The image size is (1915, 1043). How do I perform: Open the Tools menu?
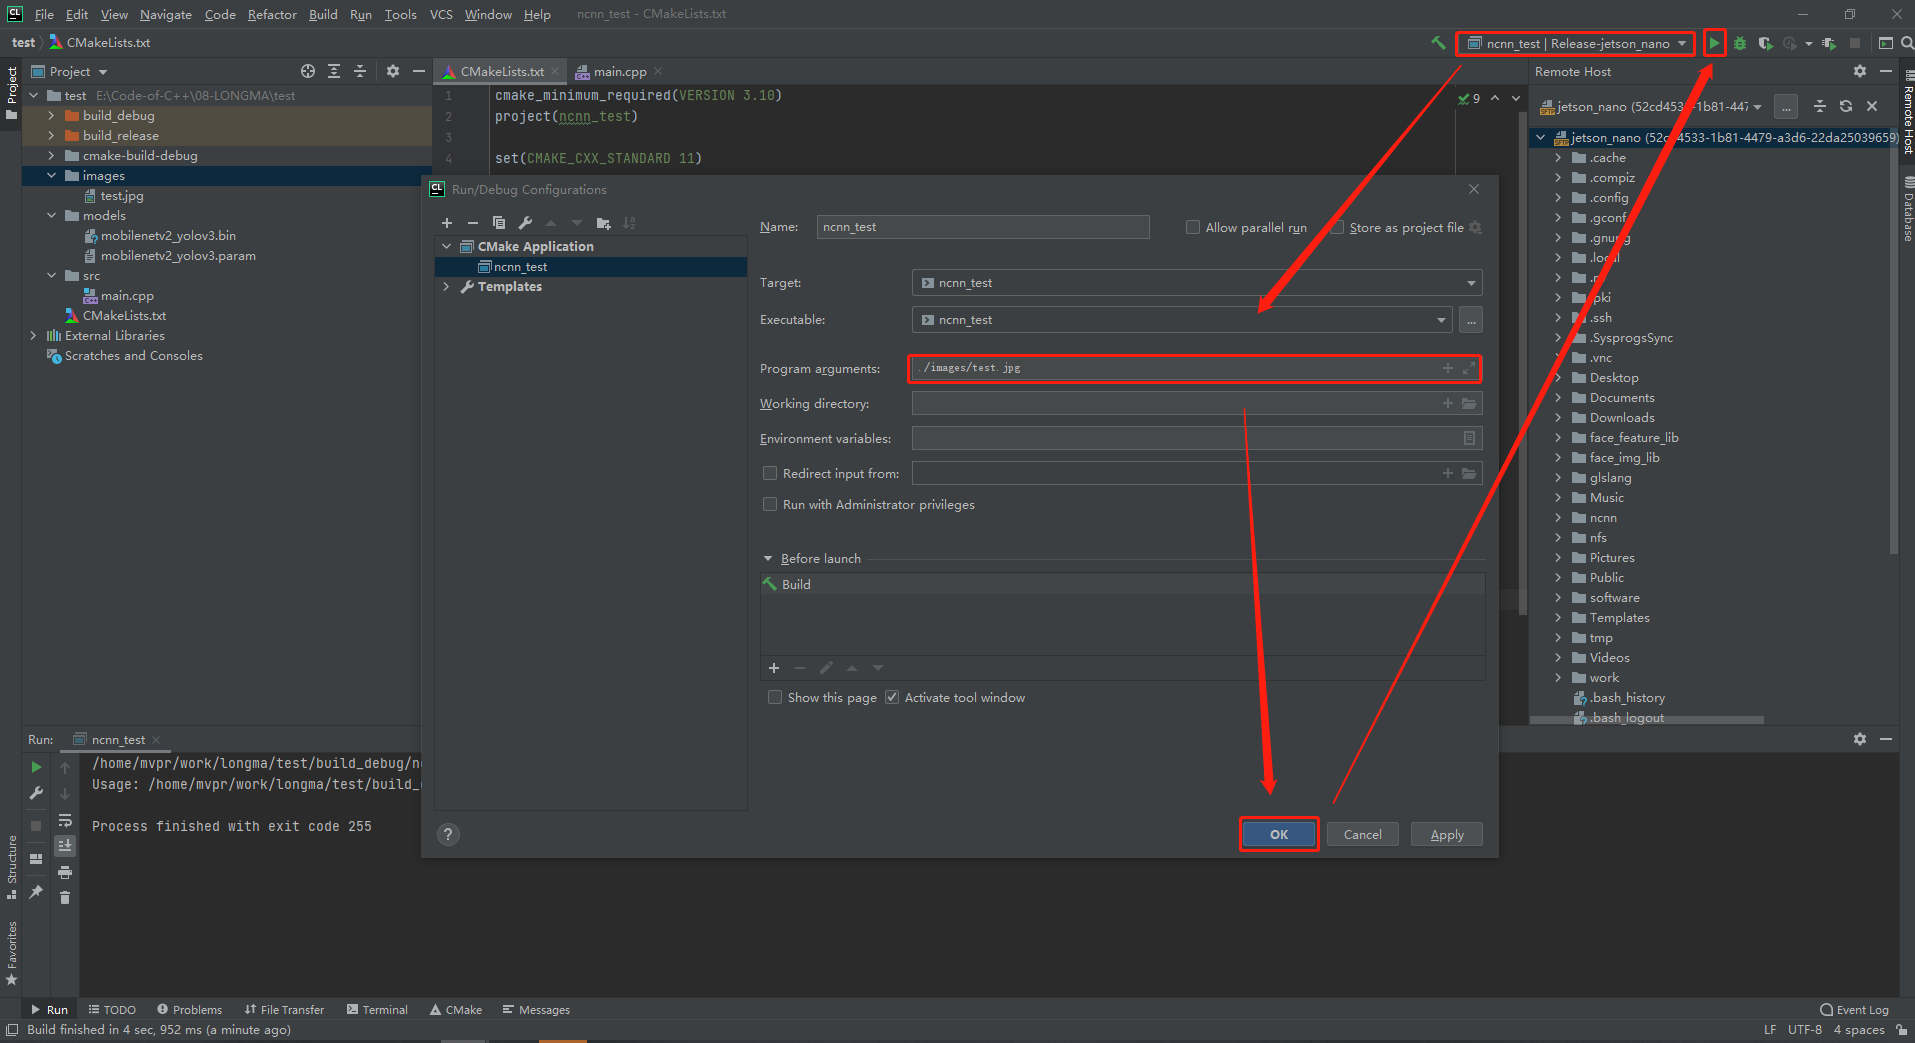coord(400,14)
